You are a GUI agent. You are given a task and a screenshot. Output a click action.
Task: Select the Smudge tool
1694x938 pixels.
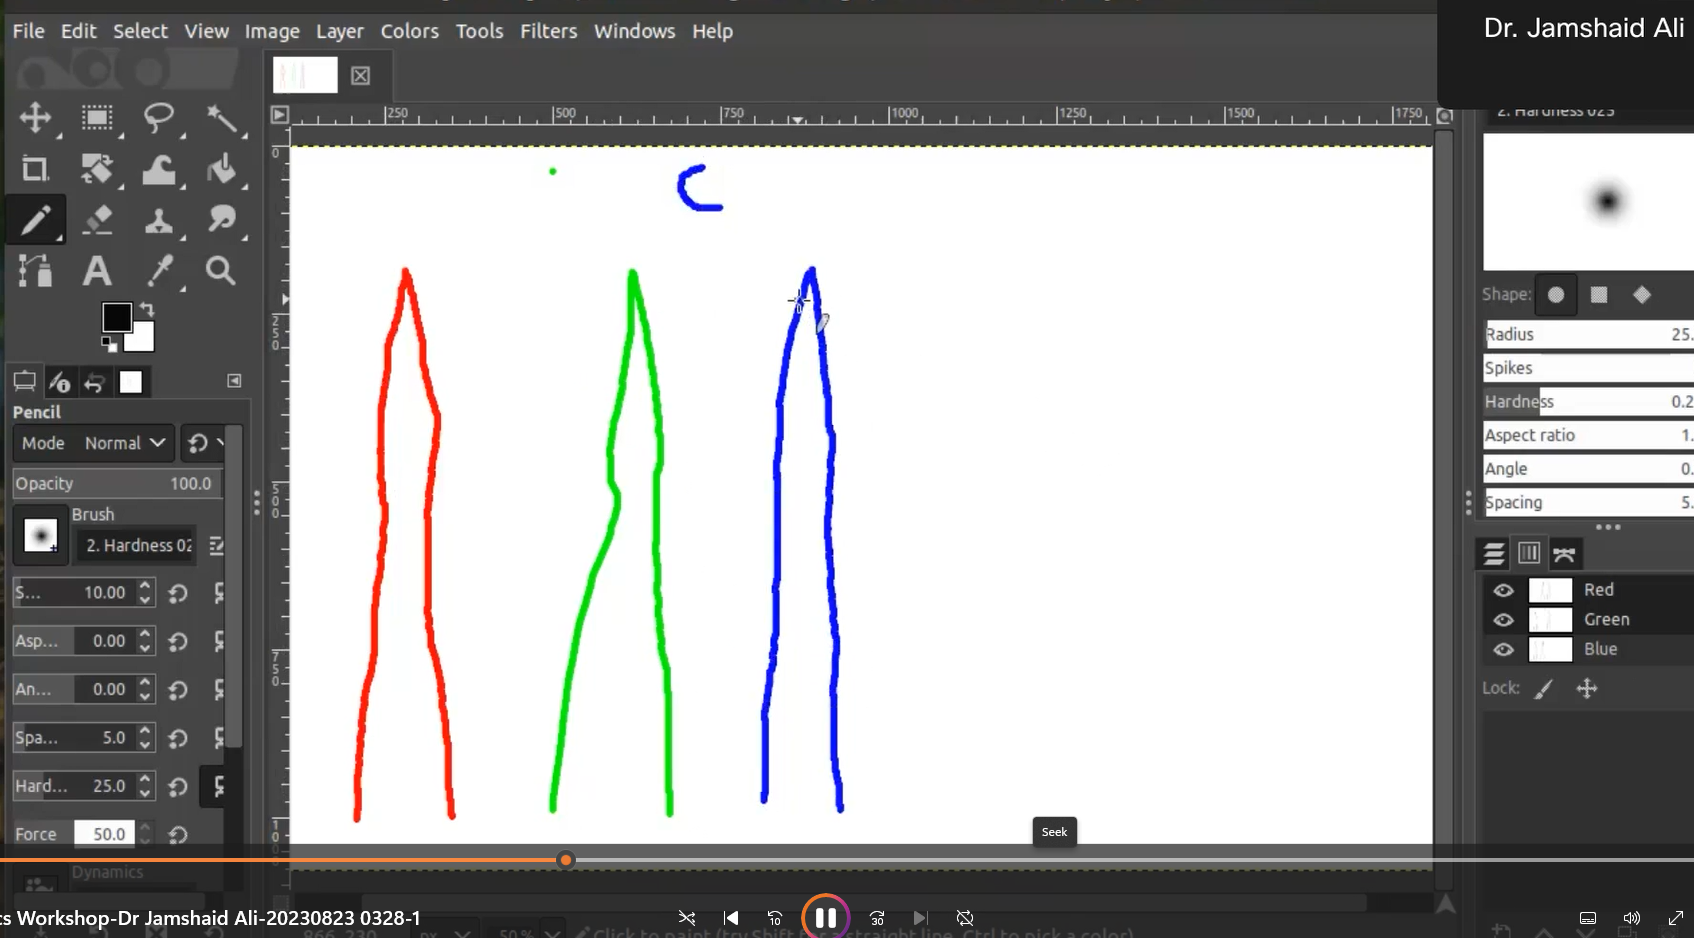coord(221,219)
